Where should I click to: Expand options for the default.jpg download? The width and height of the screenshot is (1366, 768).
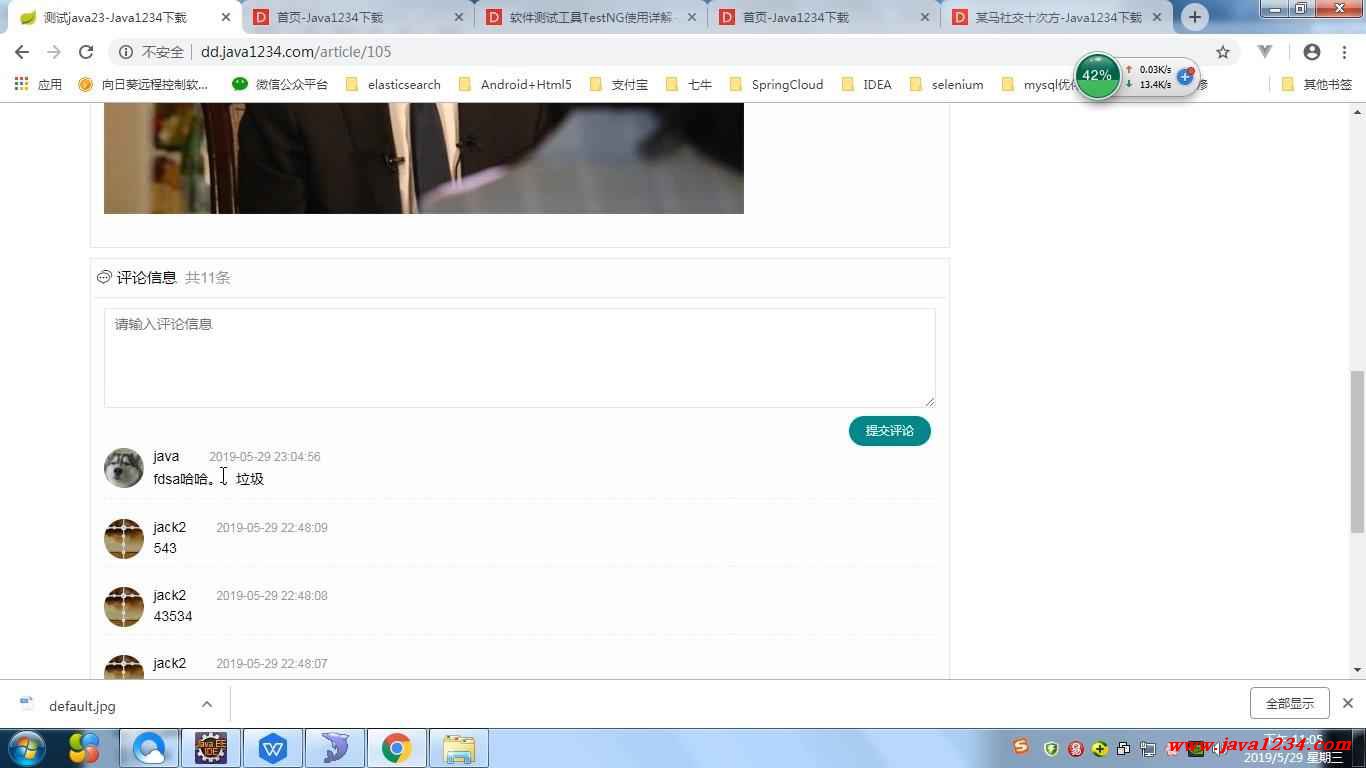(207, 704)
